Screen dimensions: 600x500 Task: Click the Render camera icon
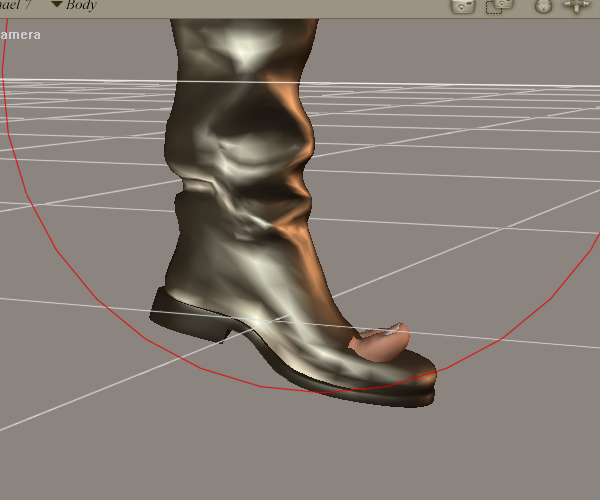click(462, 6)
